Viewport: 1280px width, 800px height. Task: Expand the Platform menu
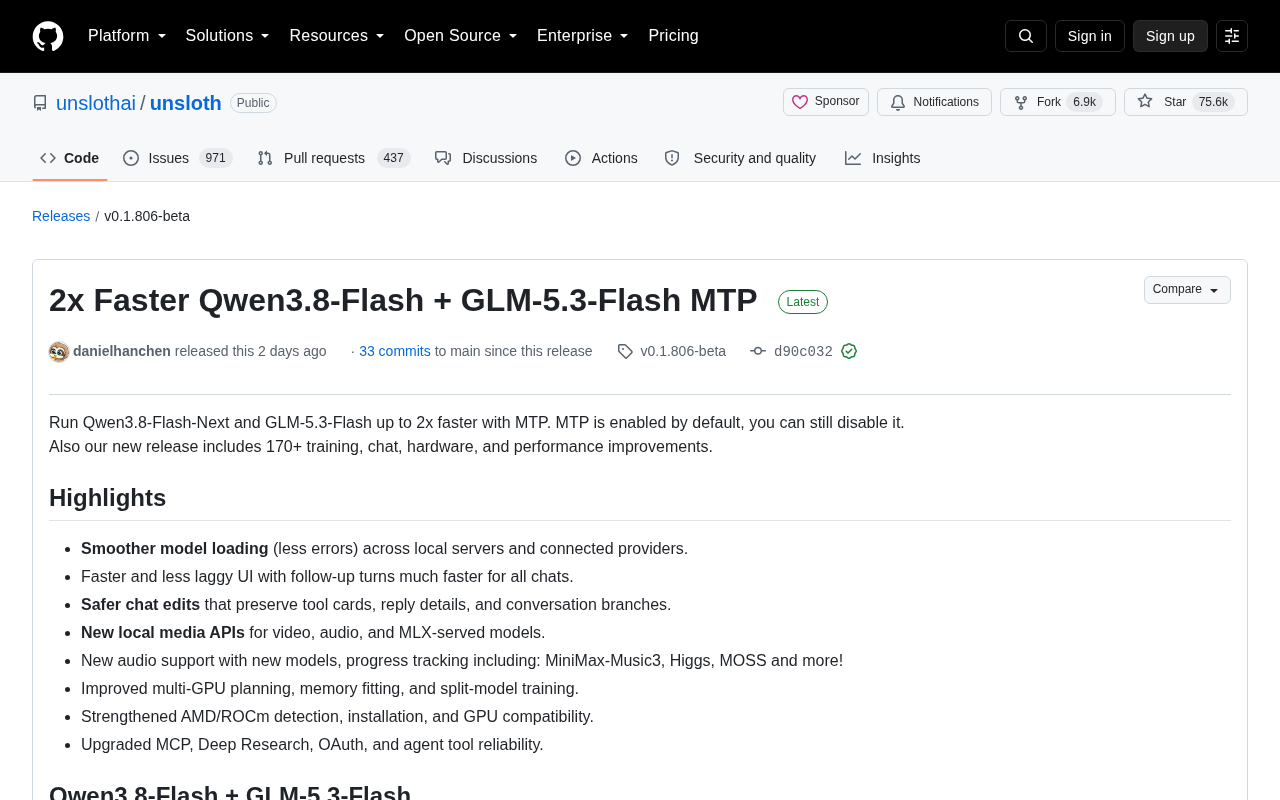[x=127, y=36]
